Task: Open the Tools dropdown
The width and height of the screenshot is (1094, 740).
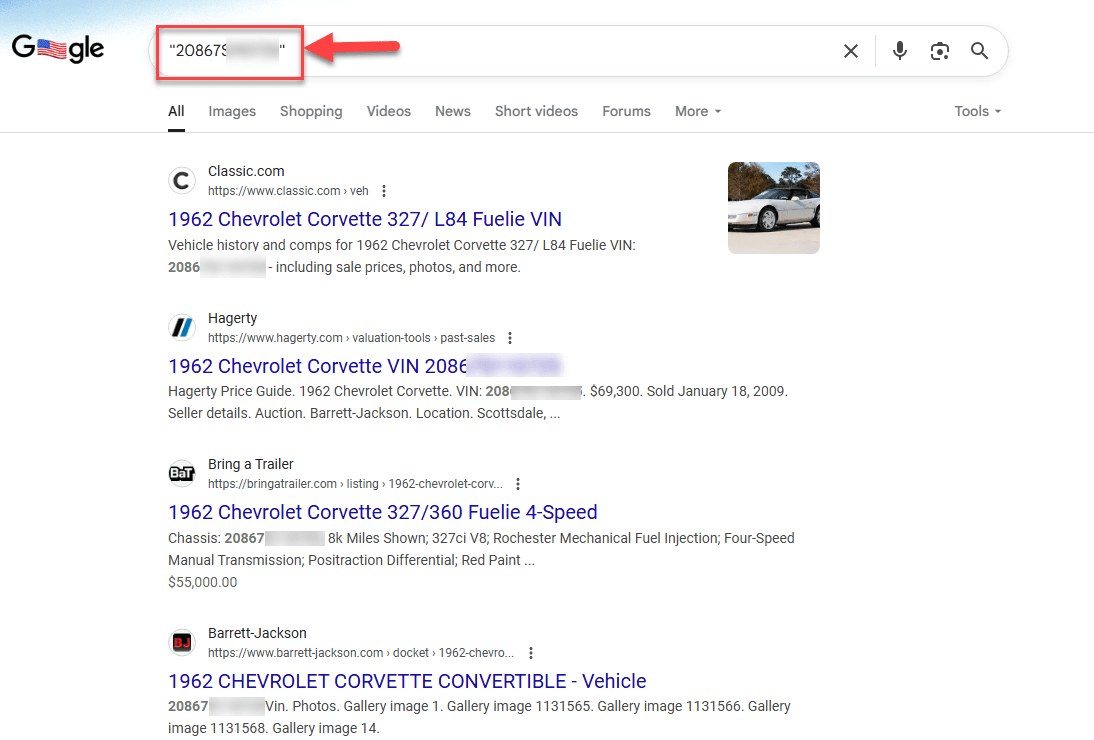Action: pos(977,112)
